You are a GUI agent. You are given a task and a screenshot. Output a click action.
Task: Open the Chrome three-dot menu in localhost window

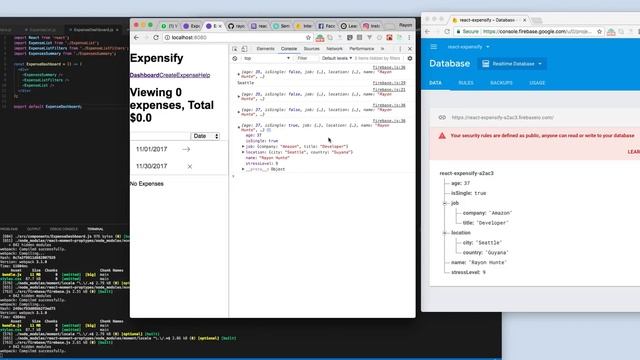[409, 37]
